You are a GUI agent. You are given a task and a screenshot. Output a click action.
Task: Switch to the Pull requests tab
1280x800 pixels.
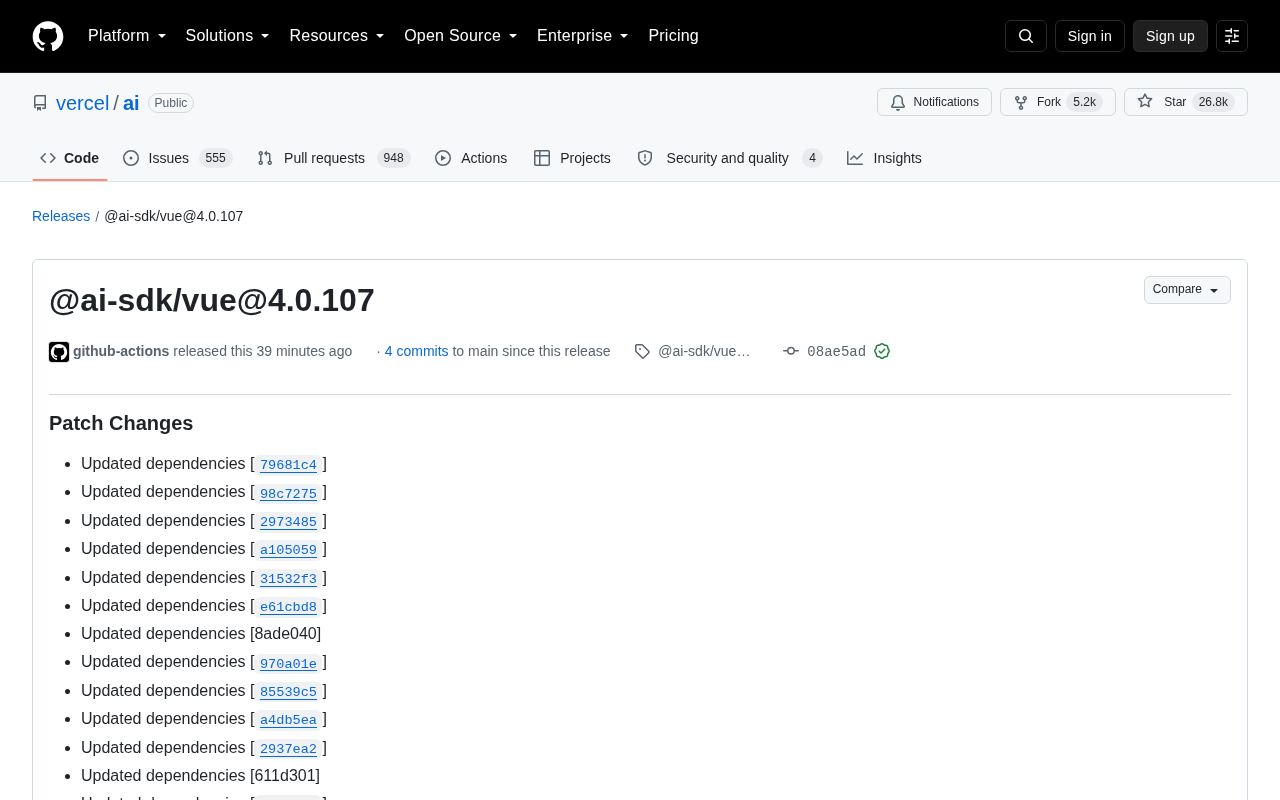pos(334,158)
